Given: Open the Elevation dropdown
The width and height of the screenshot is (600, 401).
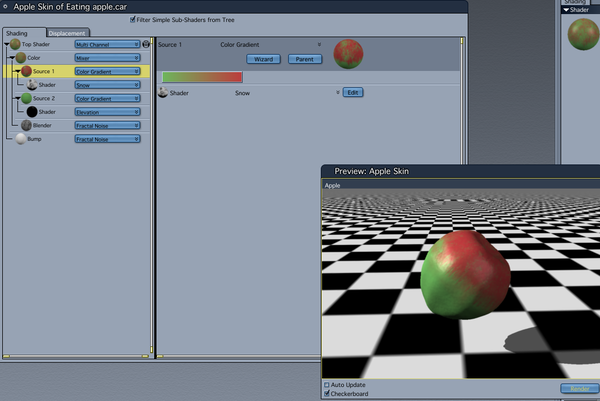Looking at the screenshot, I should tap(108, 112).
